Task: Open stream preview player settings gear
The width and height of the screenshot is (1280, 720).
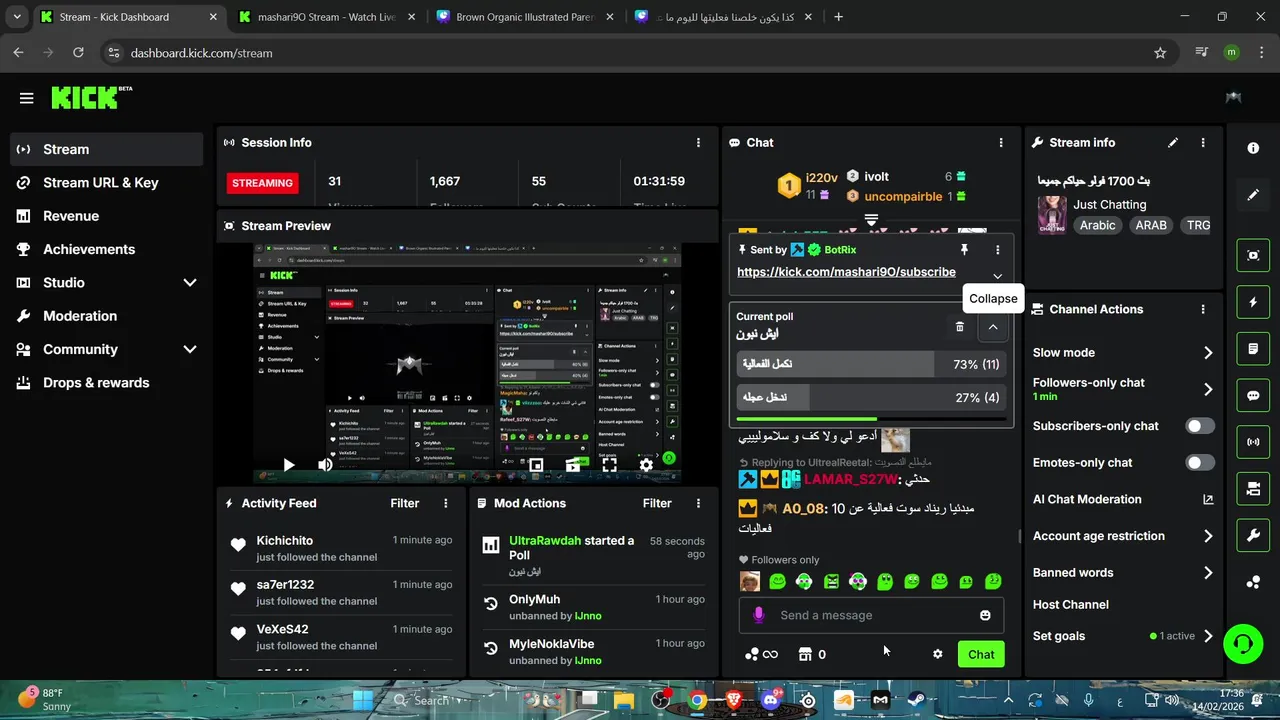Action: pos(646,465)
